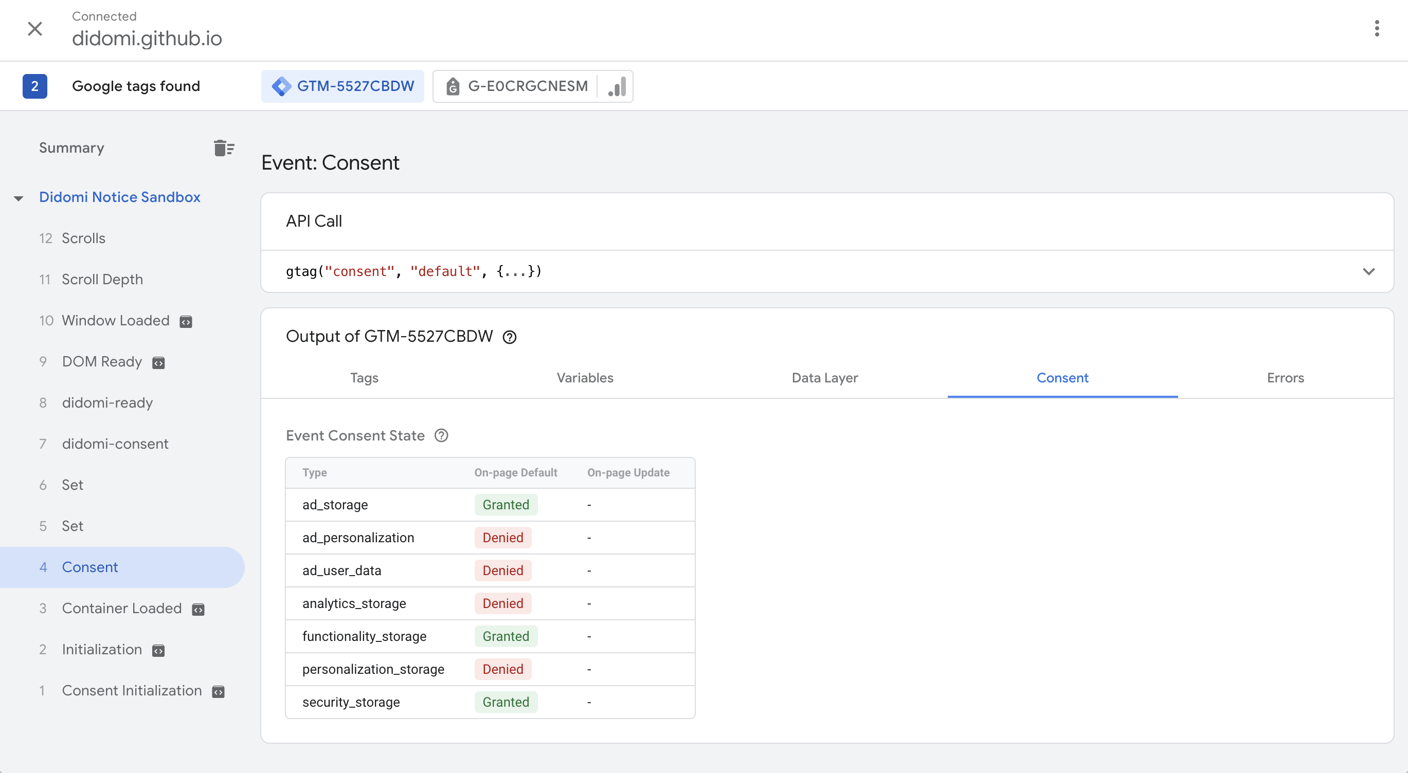Switch to the Tags tab
The height and width of the screenshot is (773, 1408).
point(364,378)
